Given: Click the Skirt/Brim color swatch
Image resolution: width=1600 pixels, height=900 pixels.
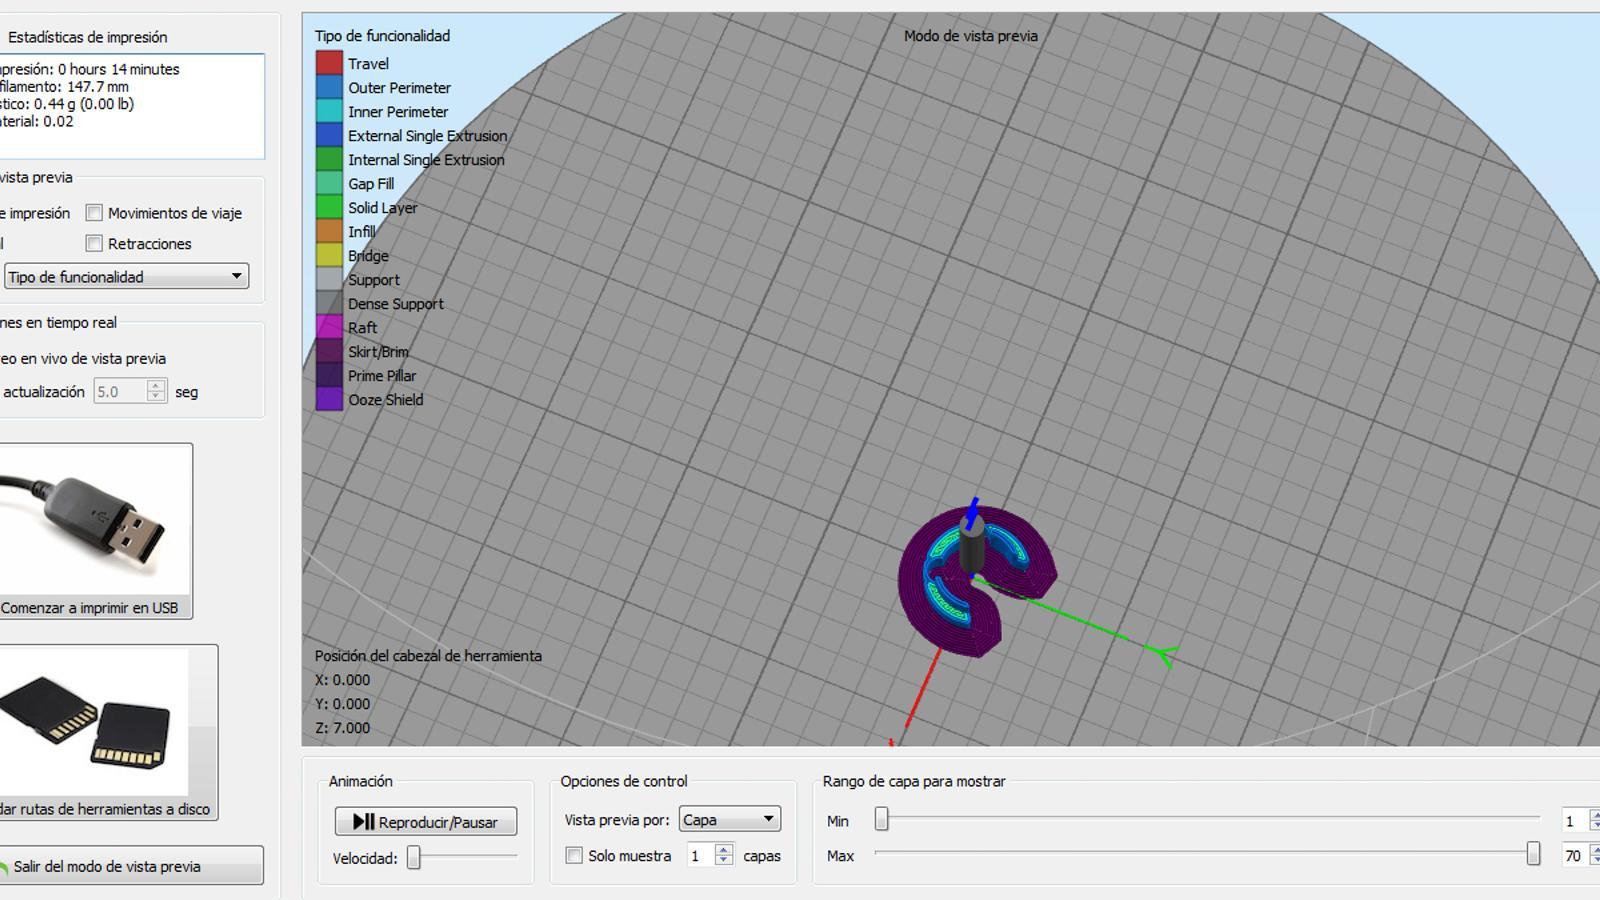Looking at the screenshot, I should tap(329, 351).
